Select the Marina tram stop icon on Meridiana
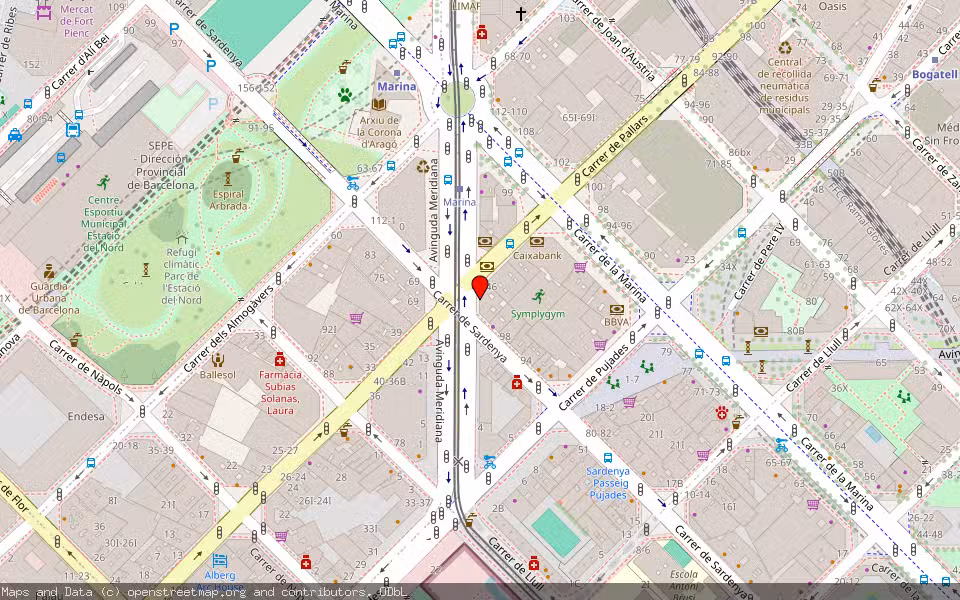The image size is (960, 600). point(459,189)
